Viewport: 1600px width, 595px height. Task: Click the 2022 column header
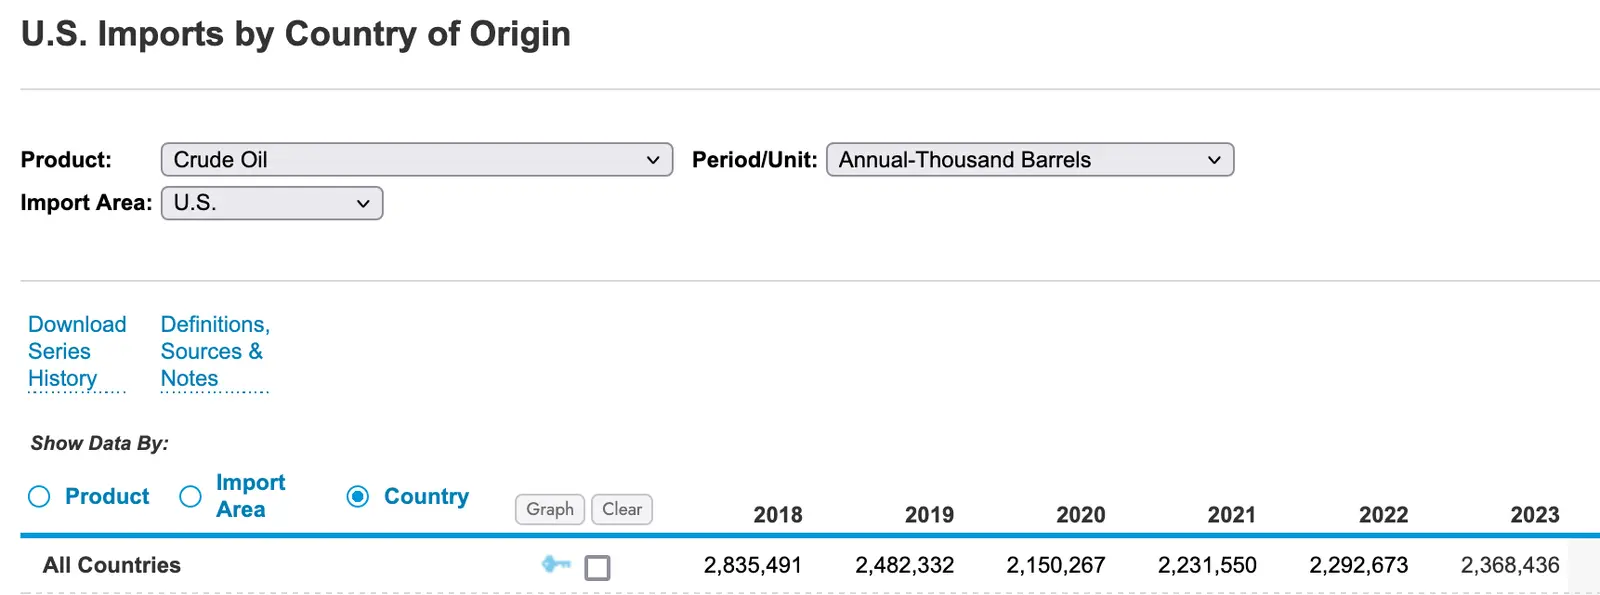click(1383, 515)
